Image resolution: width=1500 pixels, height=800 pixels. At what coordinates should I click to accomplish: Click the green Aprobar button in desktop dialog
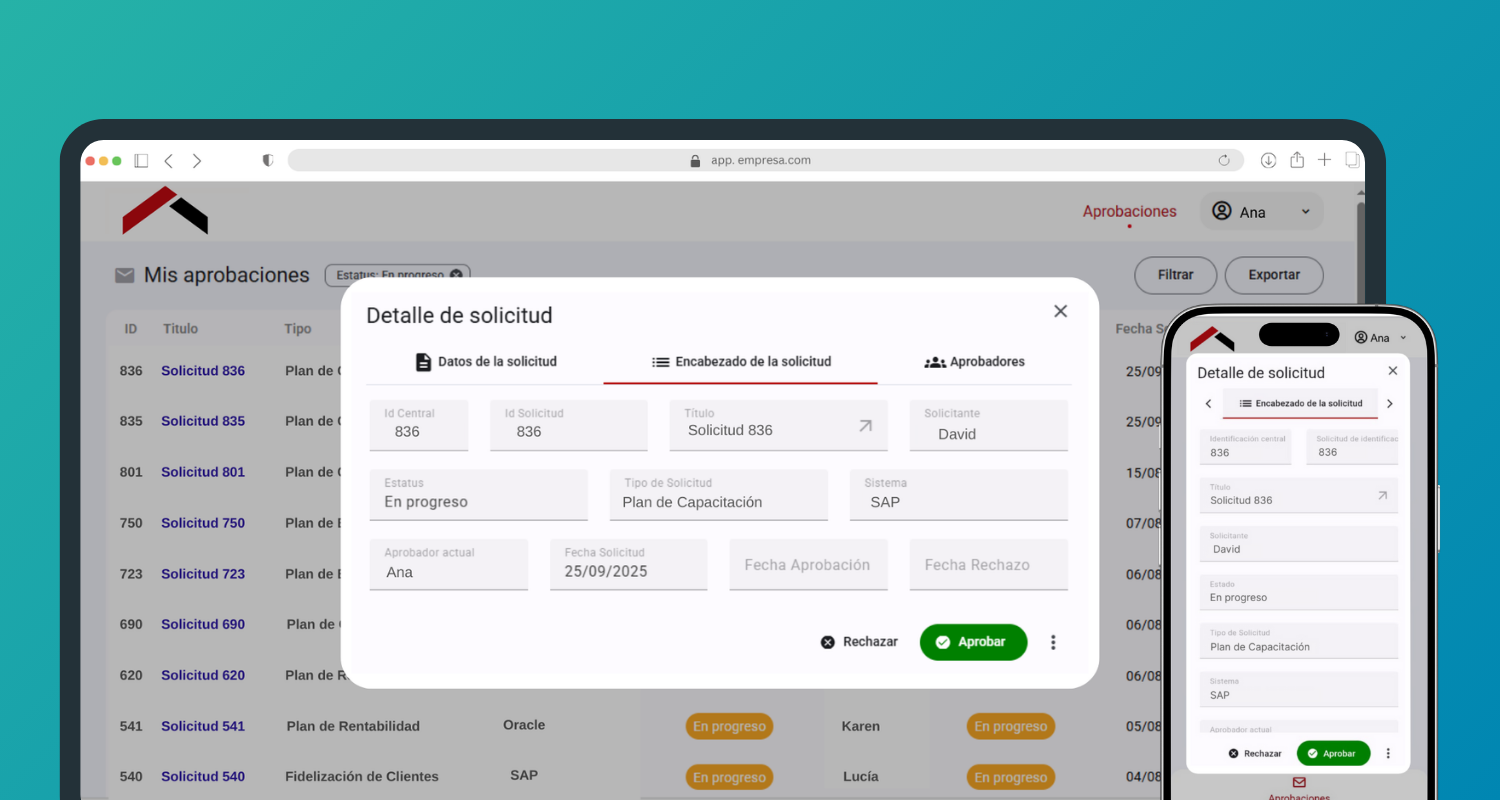point(973,642)
